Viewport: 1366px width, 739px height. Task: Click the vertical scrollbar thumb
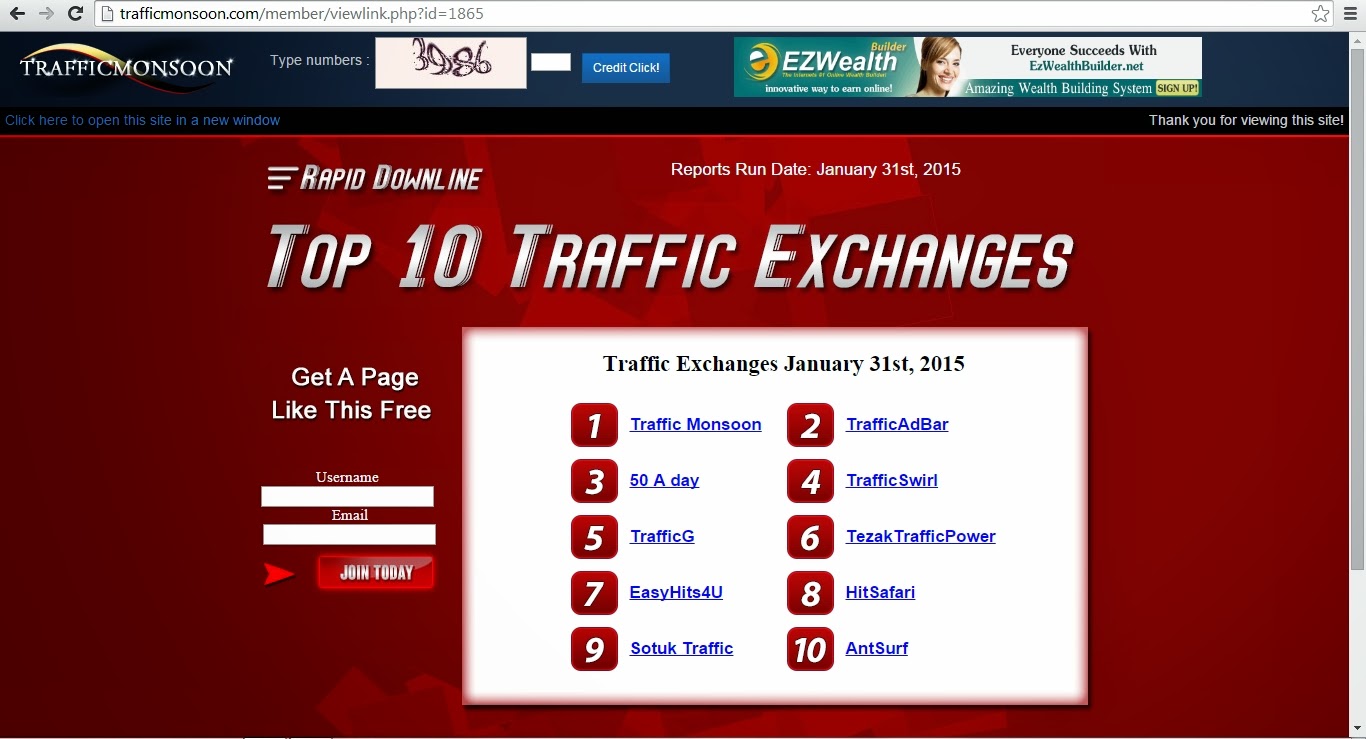point(1357,308)
